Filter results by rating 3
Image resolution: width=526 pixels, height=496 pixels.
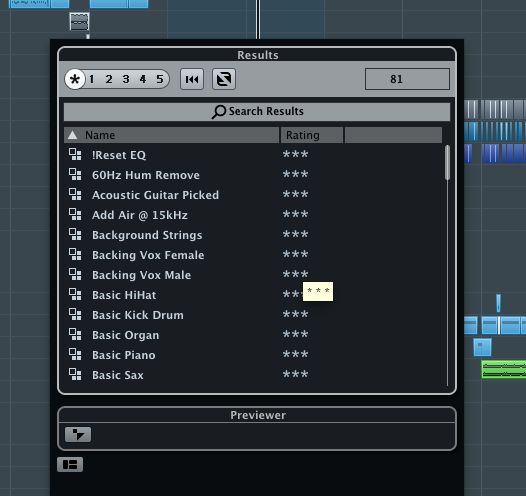(126, 79)
